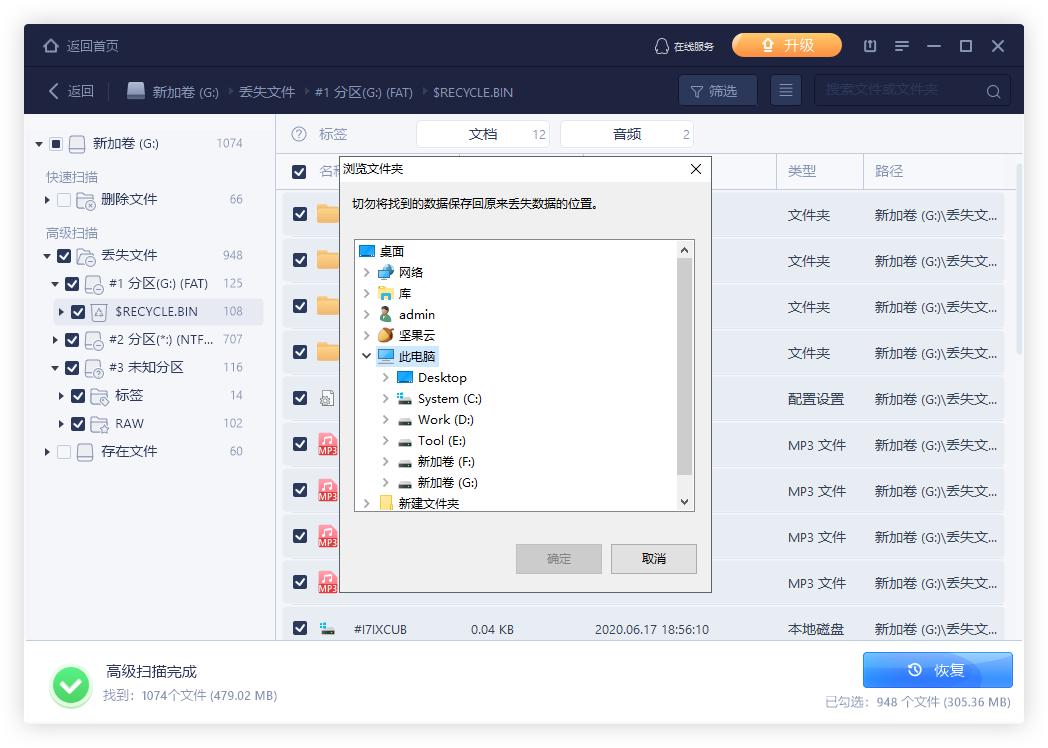The height and width of the screenshot is (748, 1048).
Task: Click the 取消 button in the dialog
Action: [x=653, y=559]
